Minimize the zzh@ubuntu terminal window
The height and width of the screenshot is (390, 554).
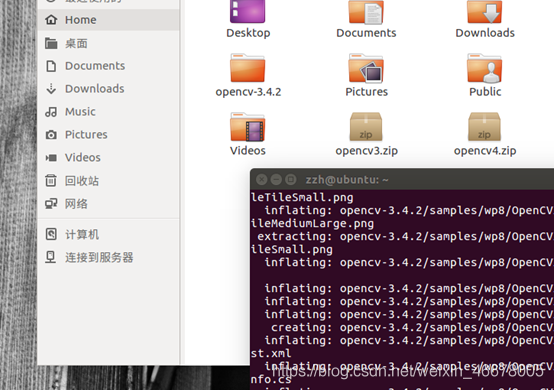pos(276,179)
